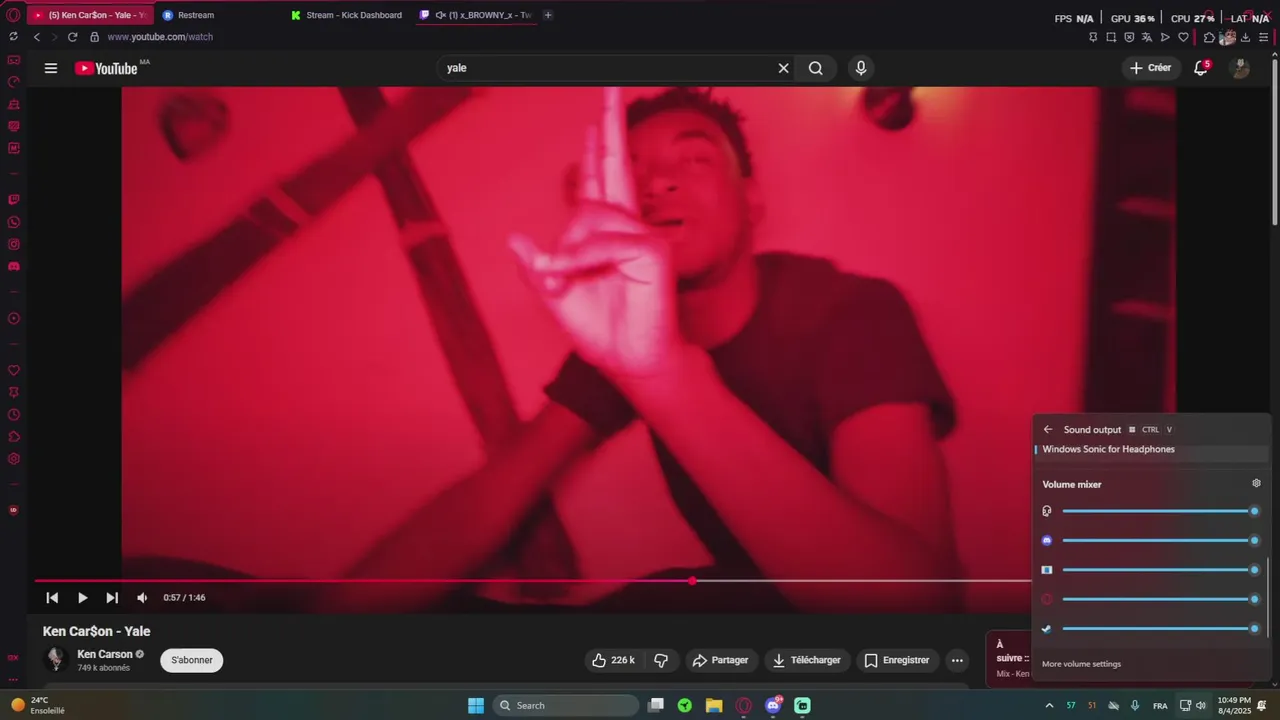This screenshot has width=1280, height=720.
Task: Open the clock showing 10:49 PM
Action: click(1232, 705)
